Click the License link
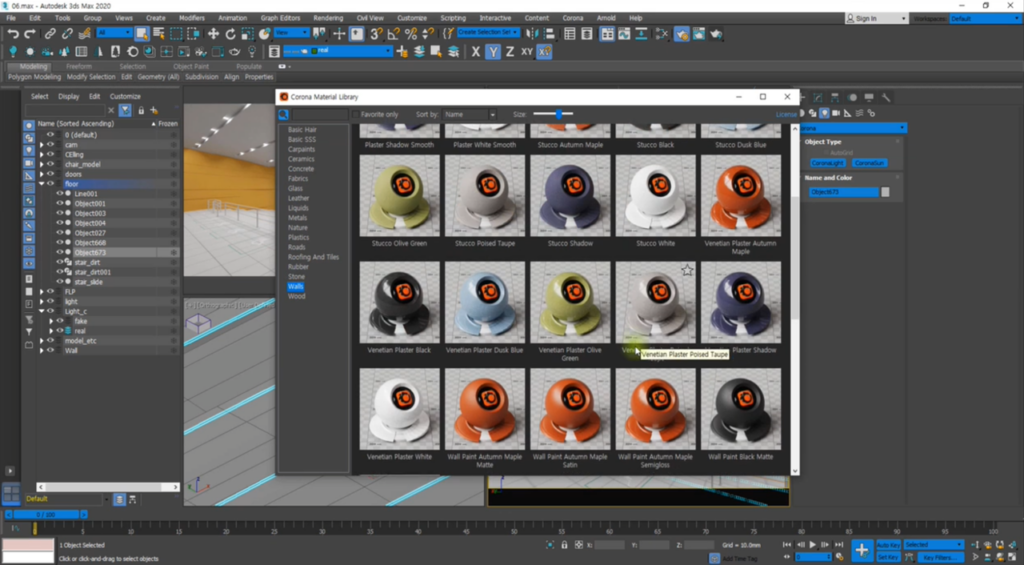This screenshot has height=565, width=1024. click(x=786, y=114)
